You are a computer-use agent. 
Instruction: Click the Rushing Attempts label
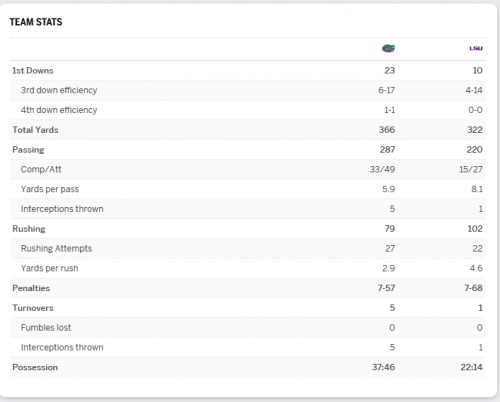56,249
